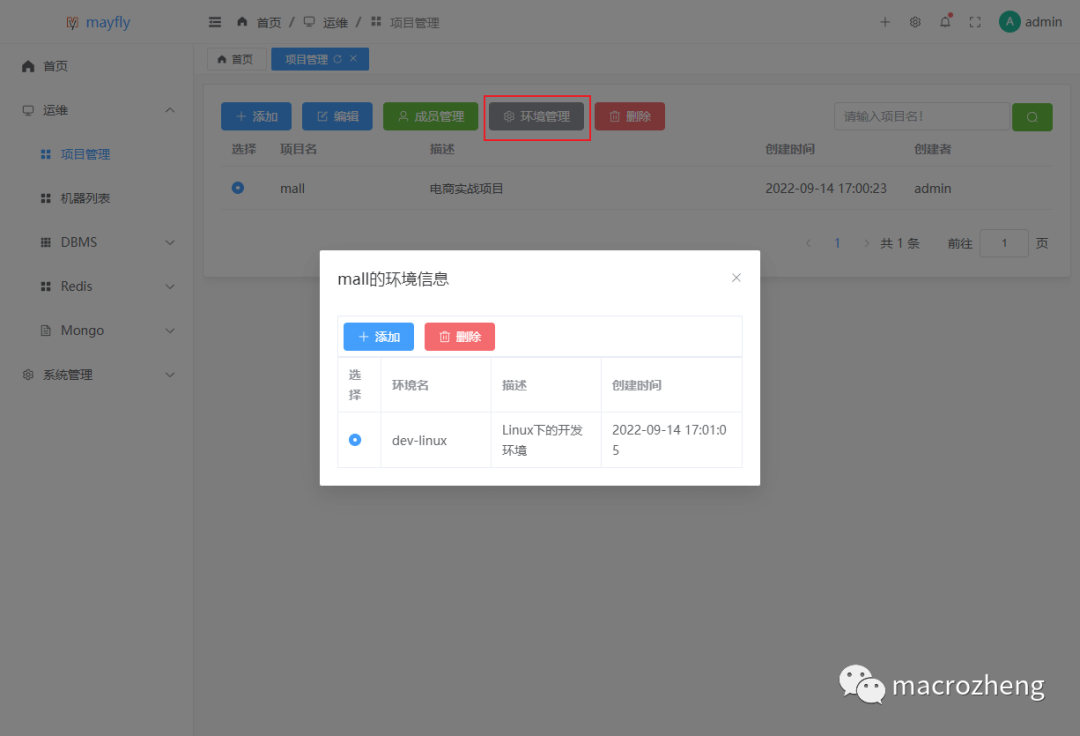The width and height of the screenshot is (1080, 736).
Task: Click the blue 添加 button in dialog
Action: [x=378, y=337]
